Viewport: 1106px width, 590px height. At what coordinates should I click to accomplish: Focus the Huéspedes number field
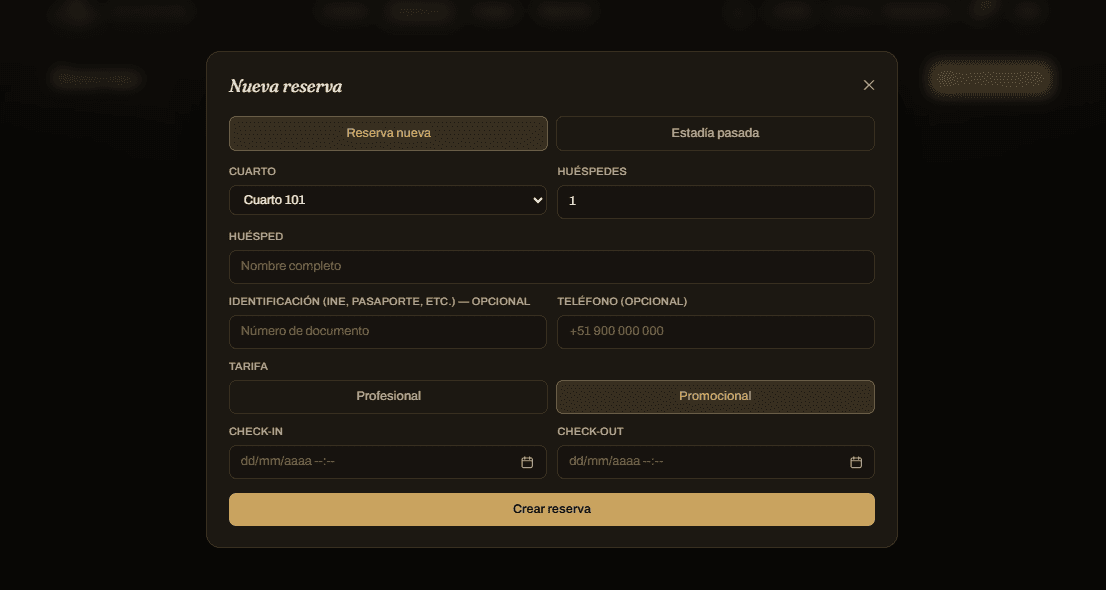[716, 202]
